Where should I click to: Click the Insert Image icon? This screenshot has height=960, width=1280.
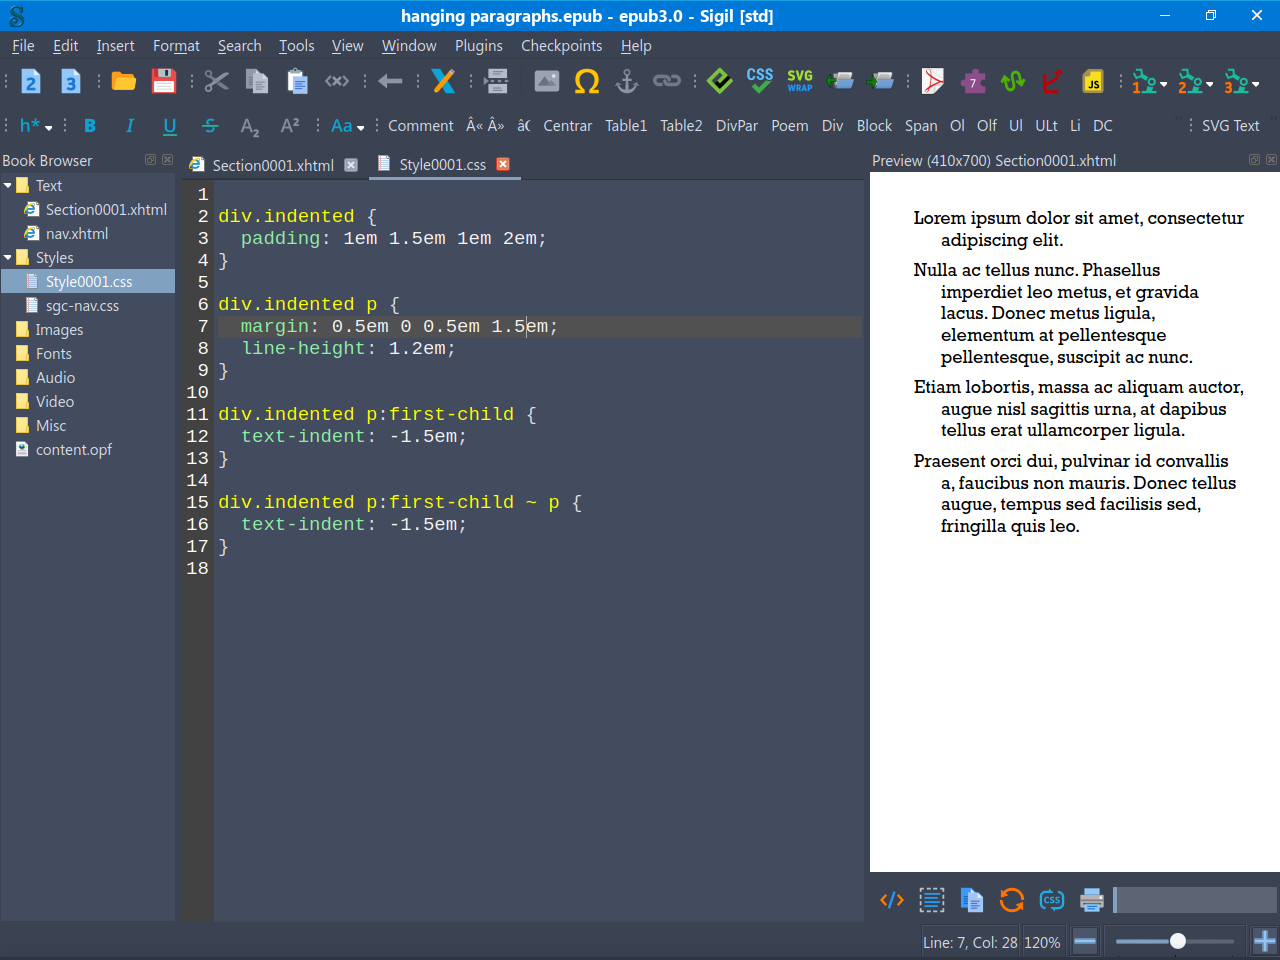click(x=547, y=82)
